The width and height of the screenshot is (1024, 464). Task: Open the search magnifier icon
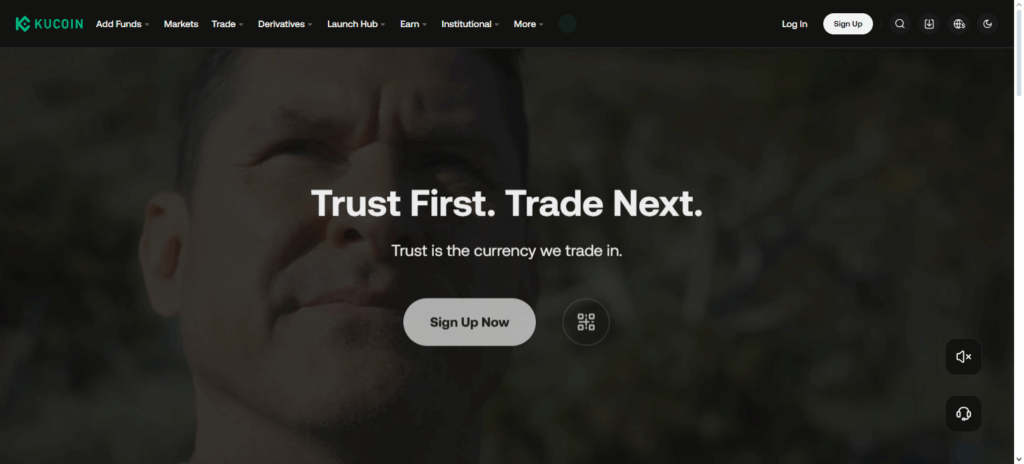(899, 24)
